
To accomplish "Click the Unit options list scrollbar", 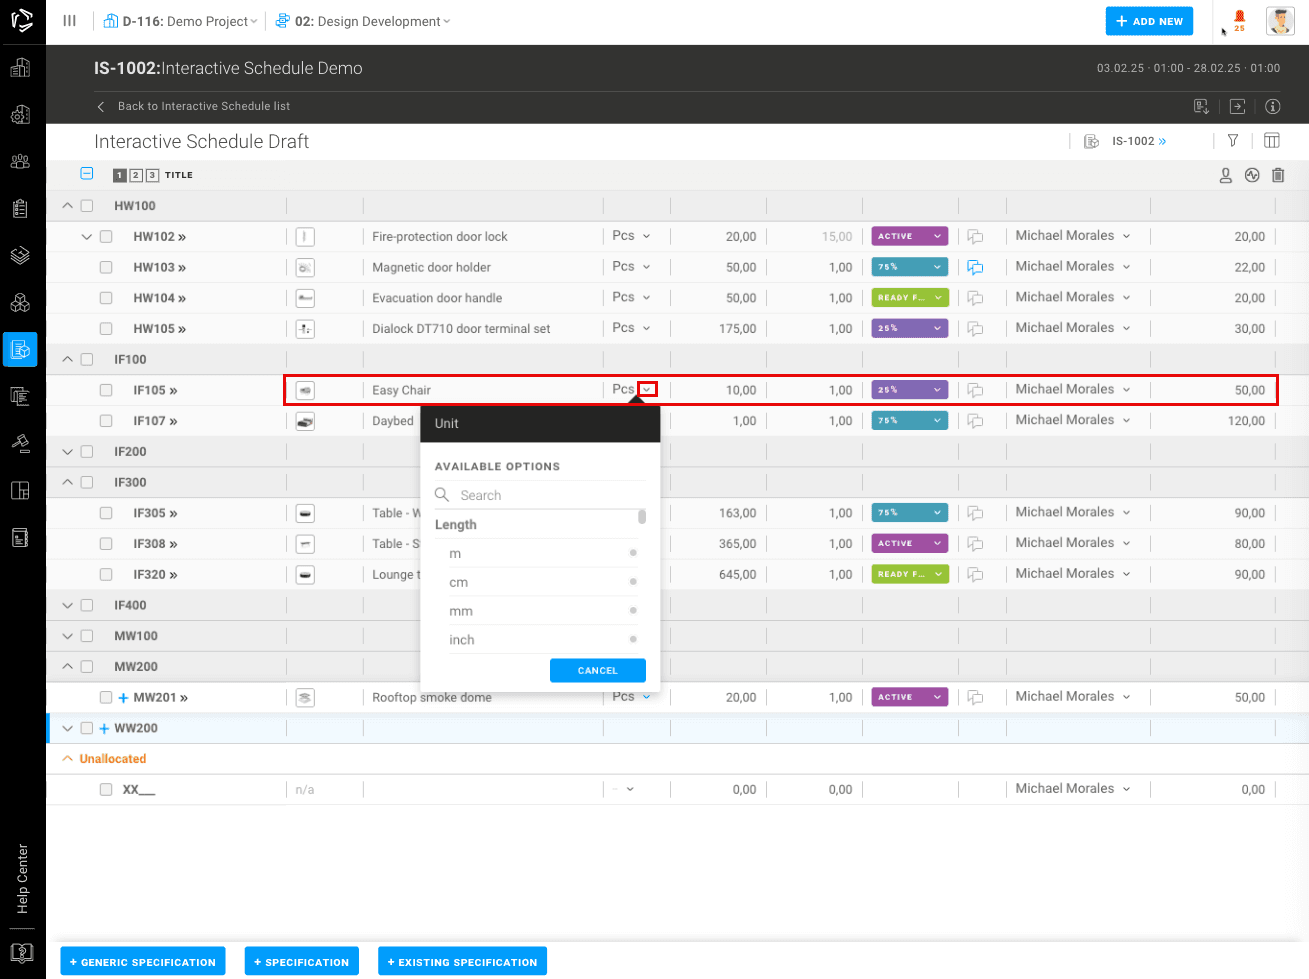I will pos(642,517).
